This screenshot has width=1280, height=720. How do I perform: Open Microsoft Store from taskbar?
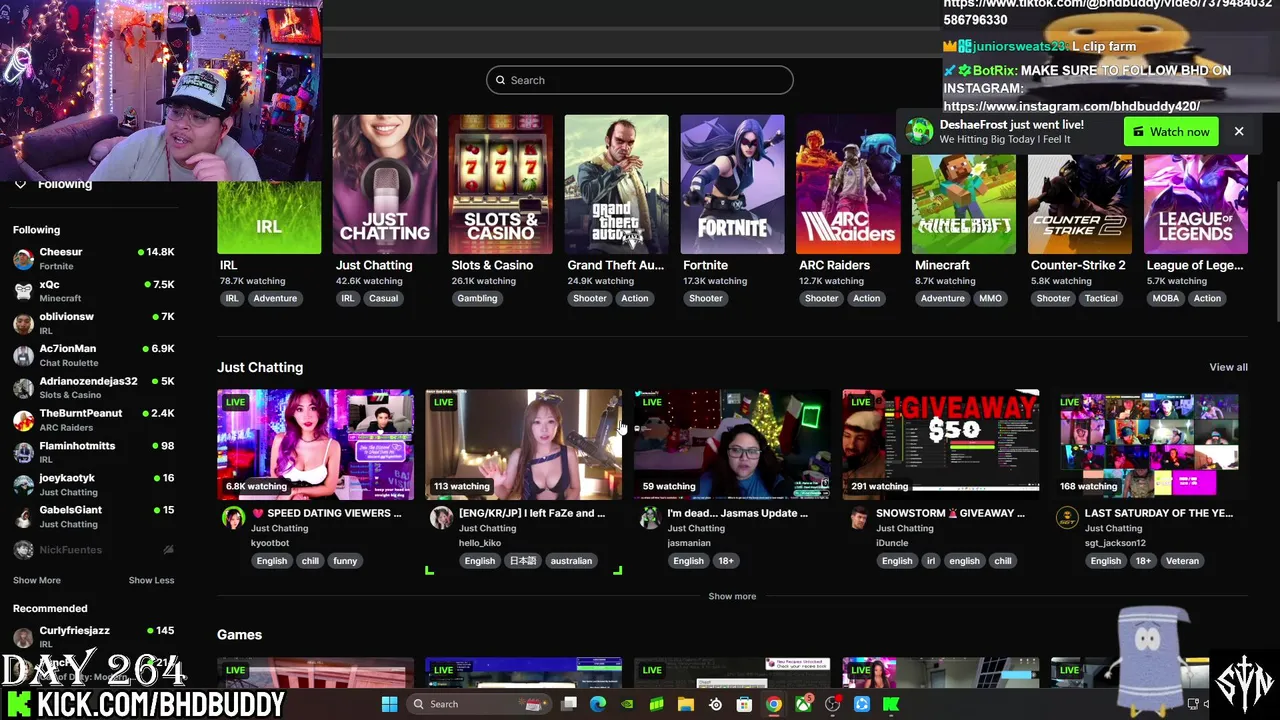pos(744,704)
